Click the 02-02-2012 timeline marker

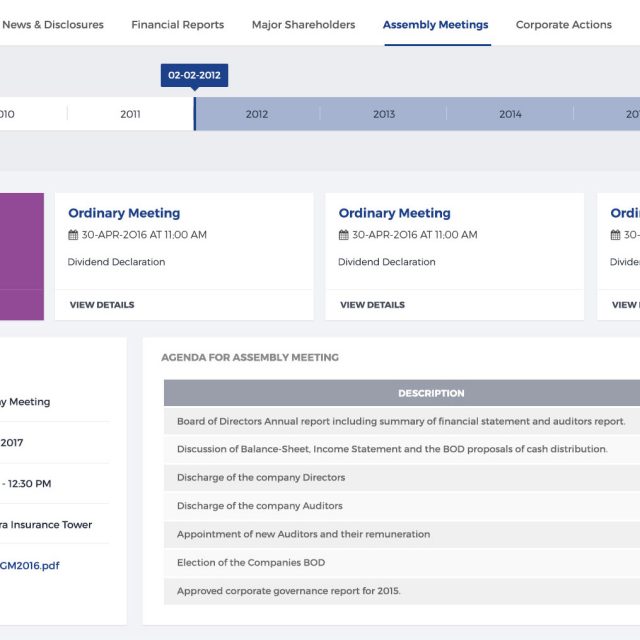pos(194,75)
